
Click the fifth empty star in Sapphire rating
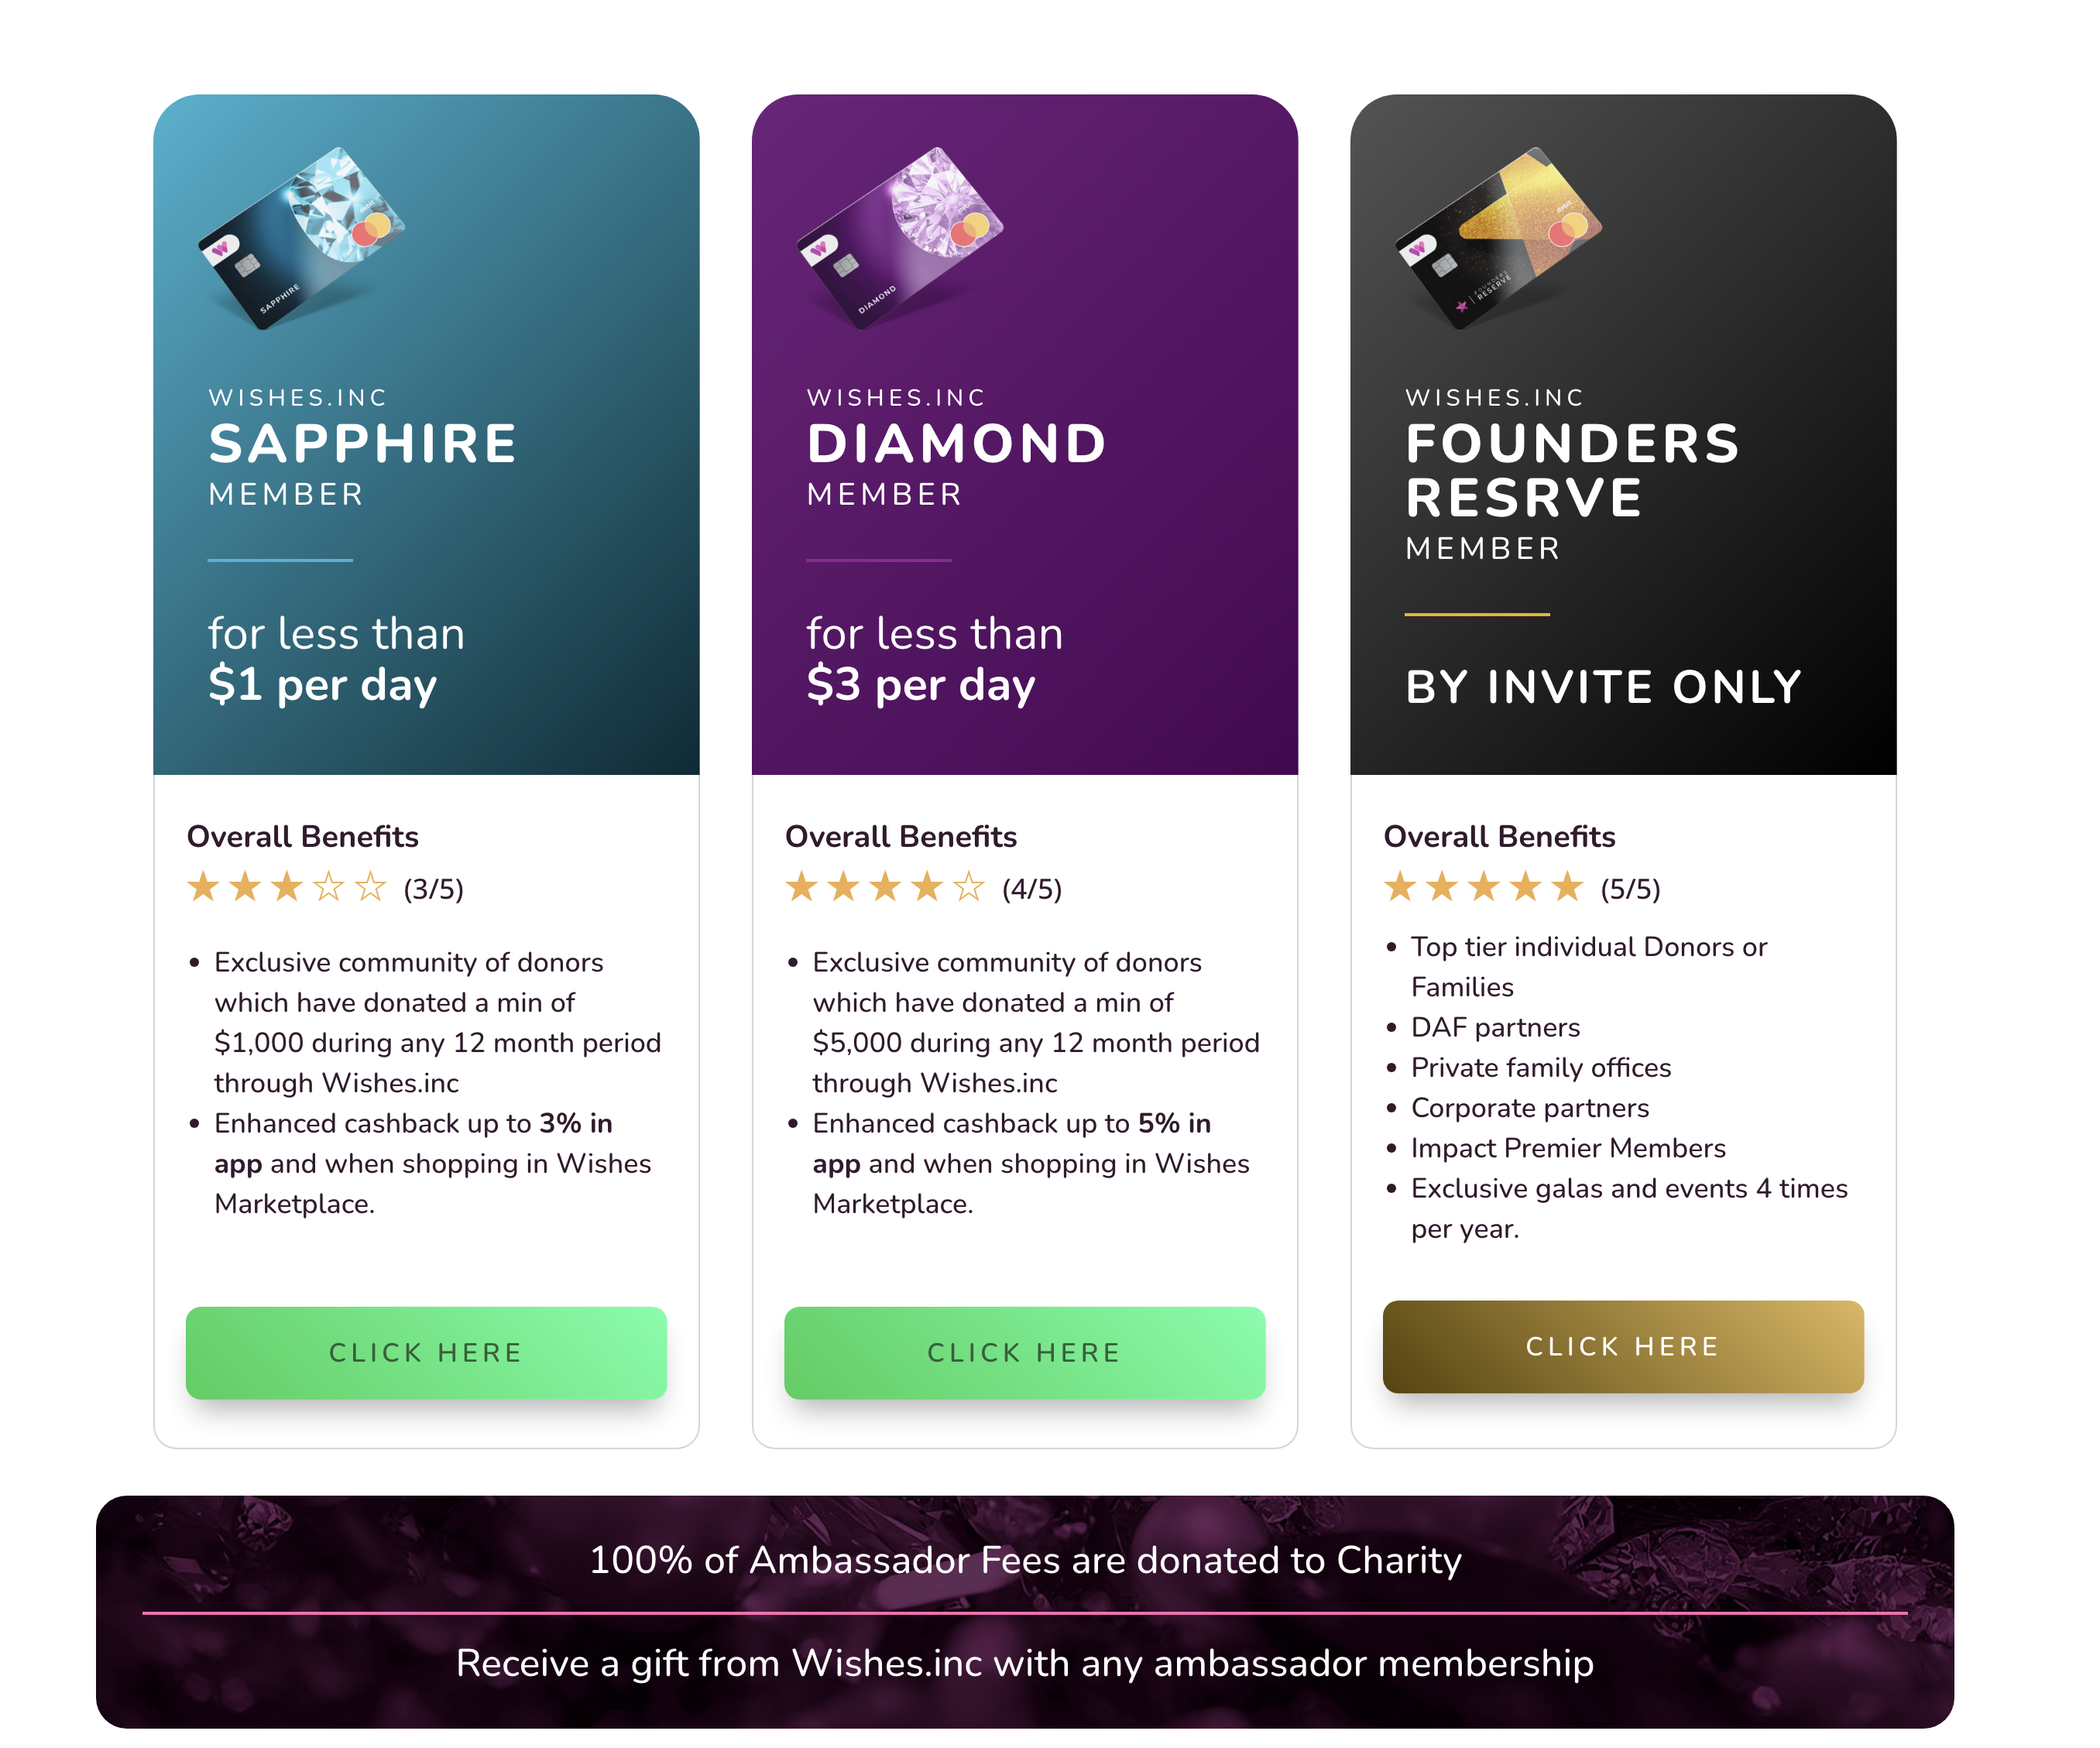click(370, 886)
